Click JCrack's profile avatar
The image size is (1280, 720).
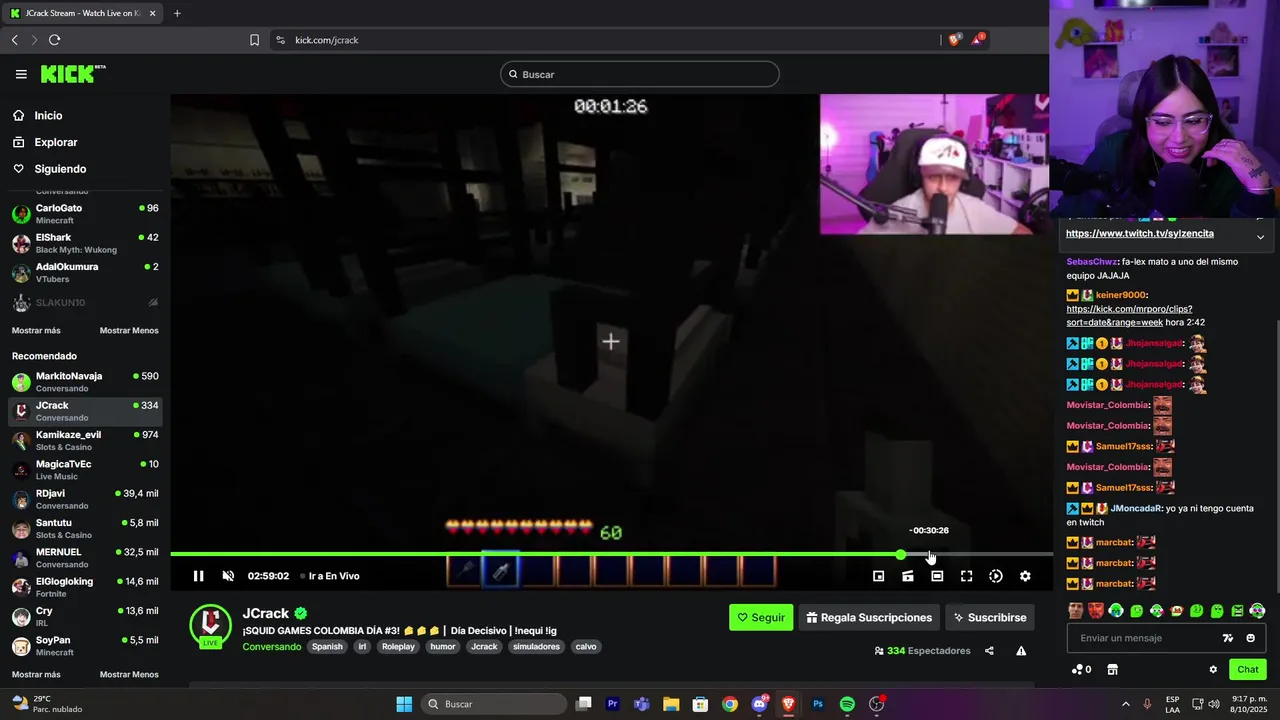tap(210, 626)
